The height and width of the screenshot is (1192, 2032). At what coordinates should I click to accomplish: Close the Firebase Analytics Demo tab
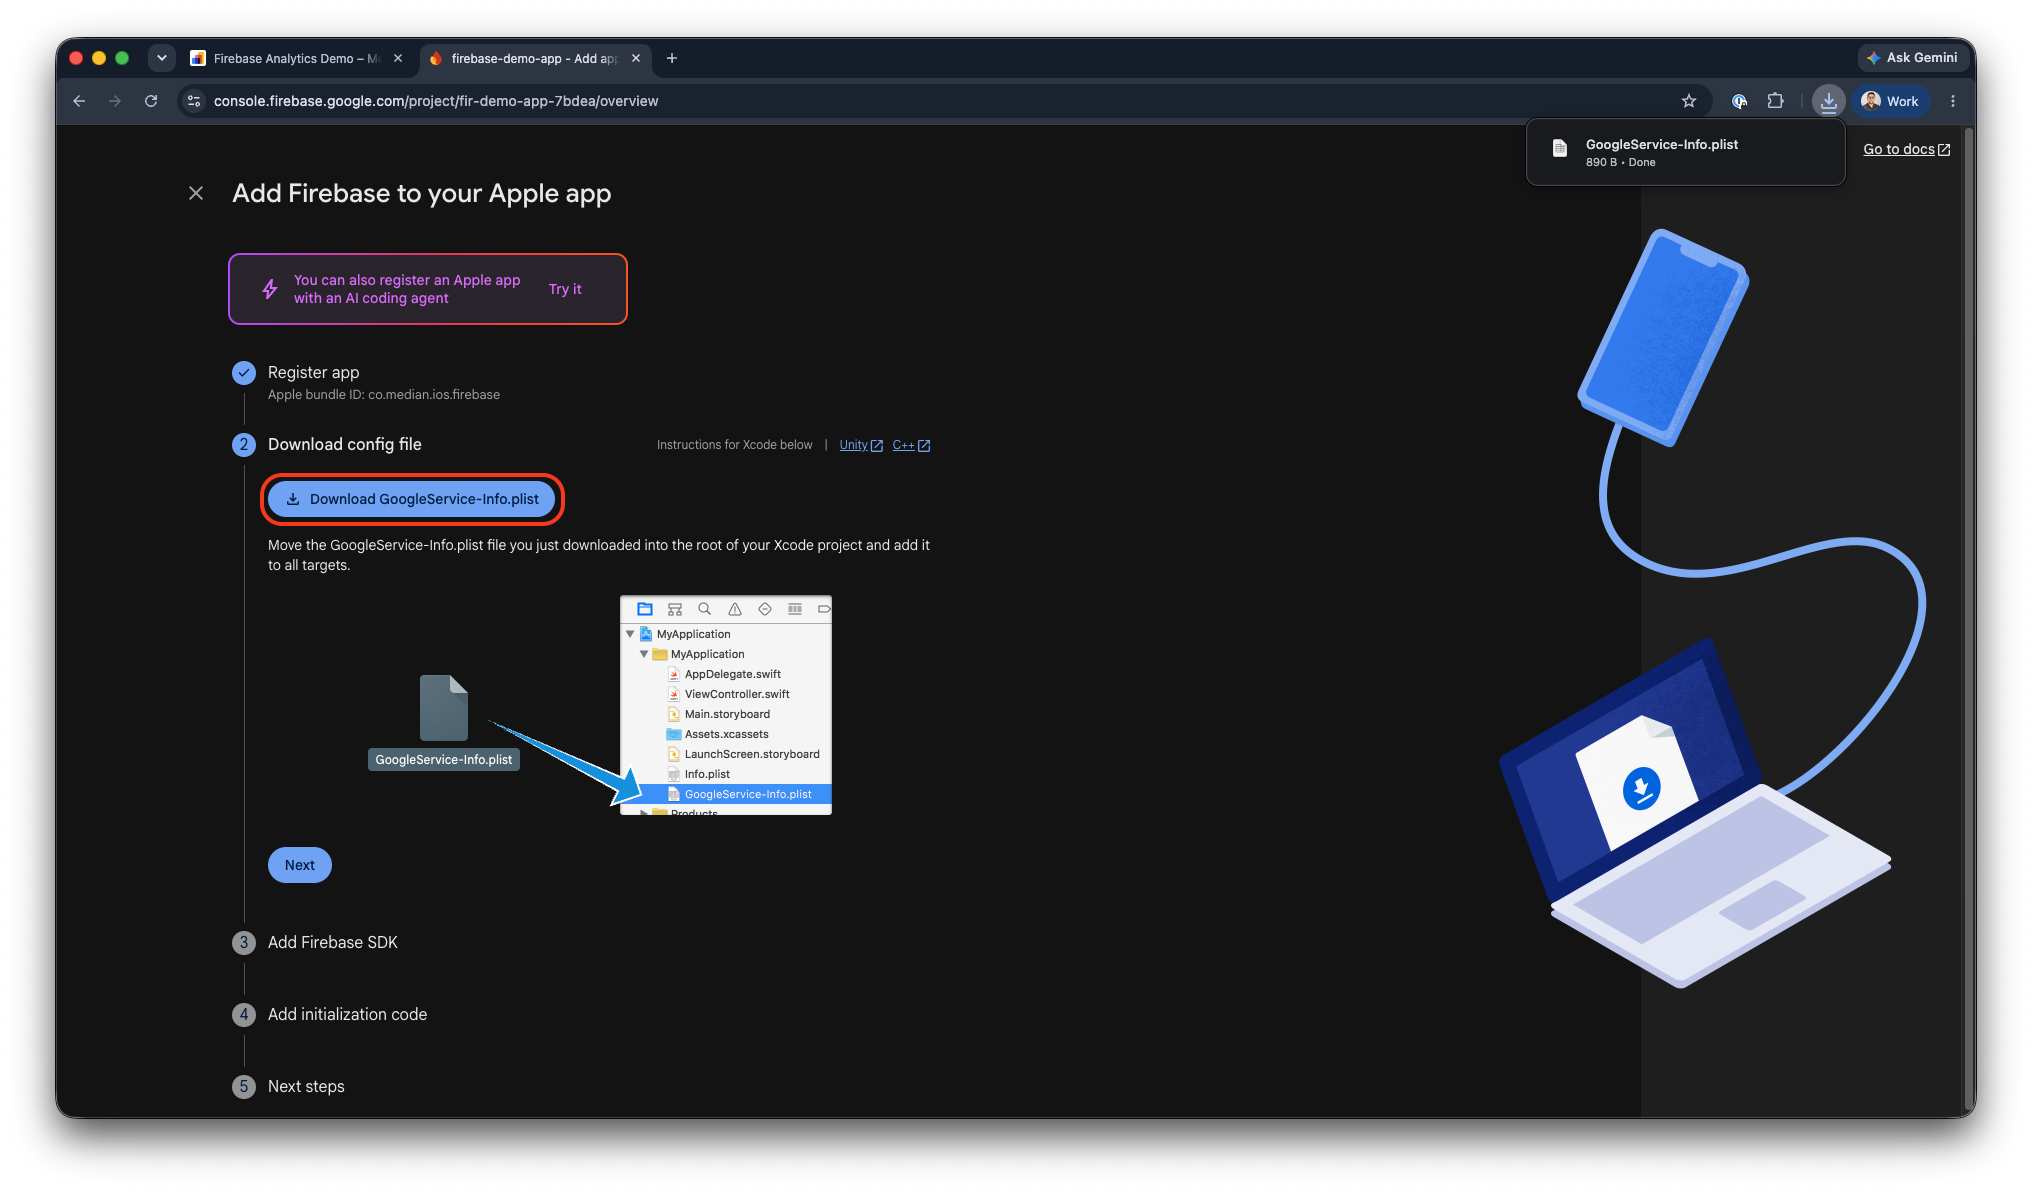tap(398, 58)
